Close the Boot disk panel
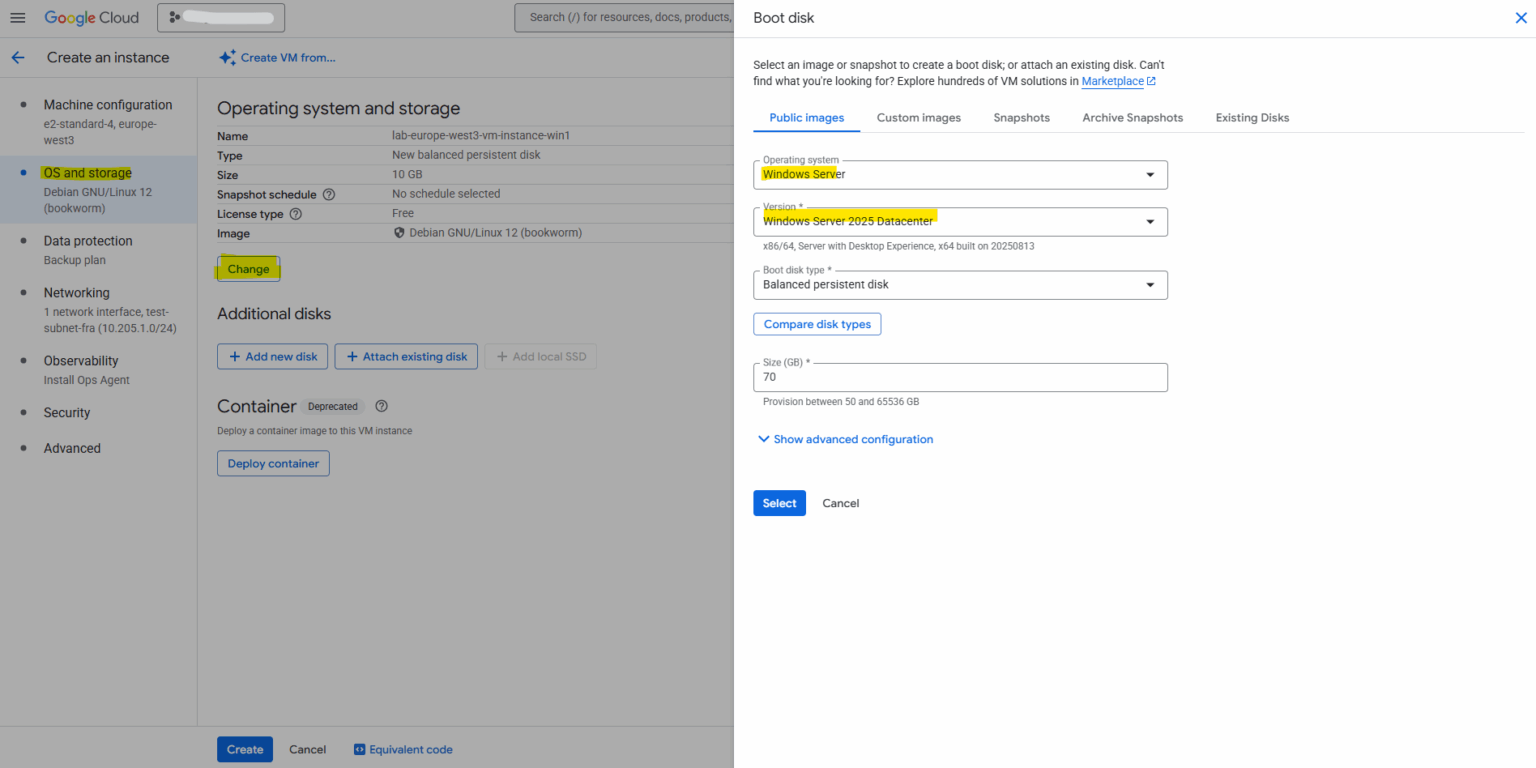Viewport: 1536px width, 768px height. tap(1521, 17)
